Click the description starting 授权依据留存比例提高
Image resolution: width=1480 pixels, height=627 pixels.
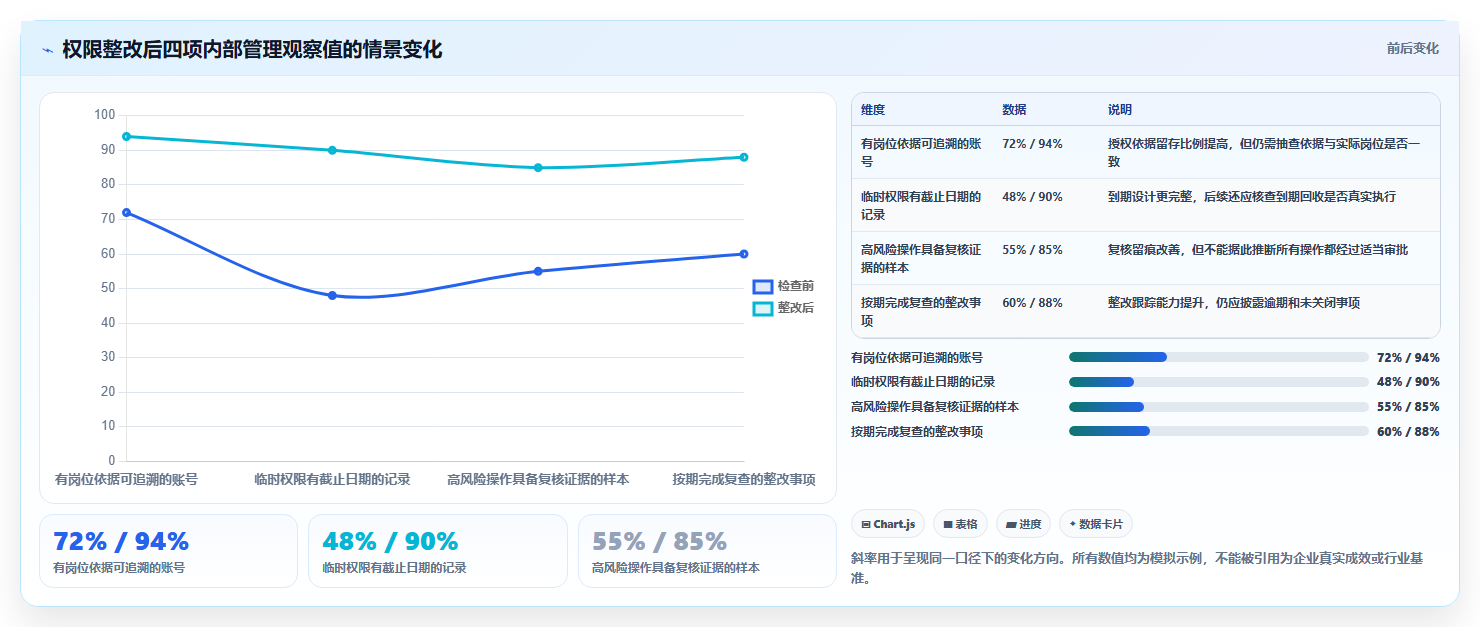click(x=1268, y=152)
